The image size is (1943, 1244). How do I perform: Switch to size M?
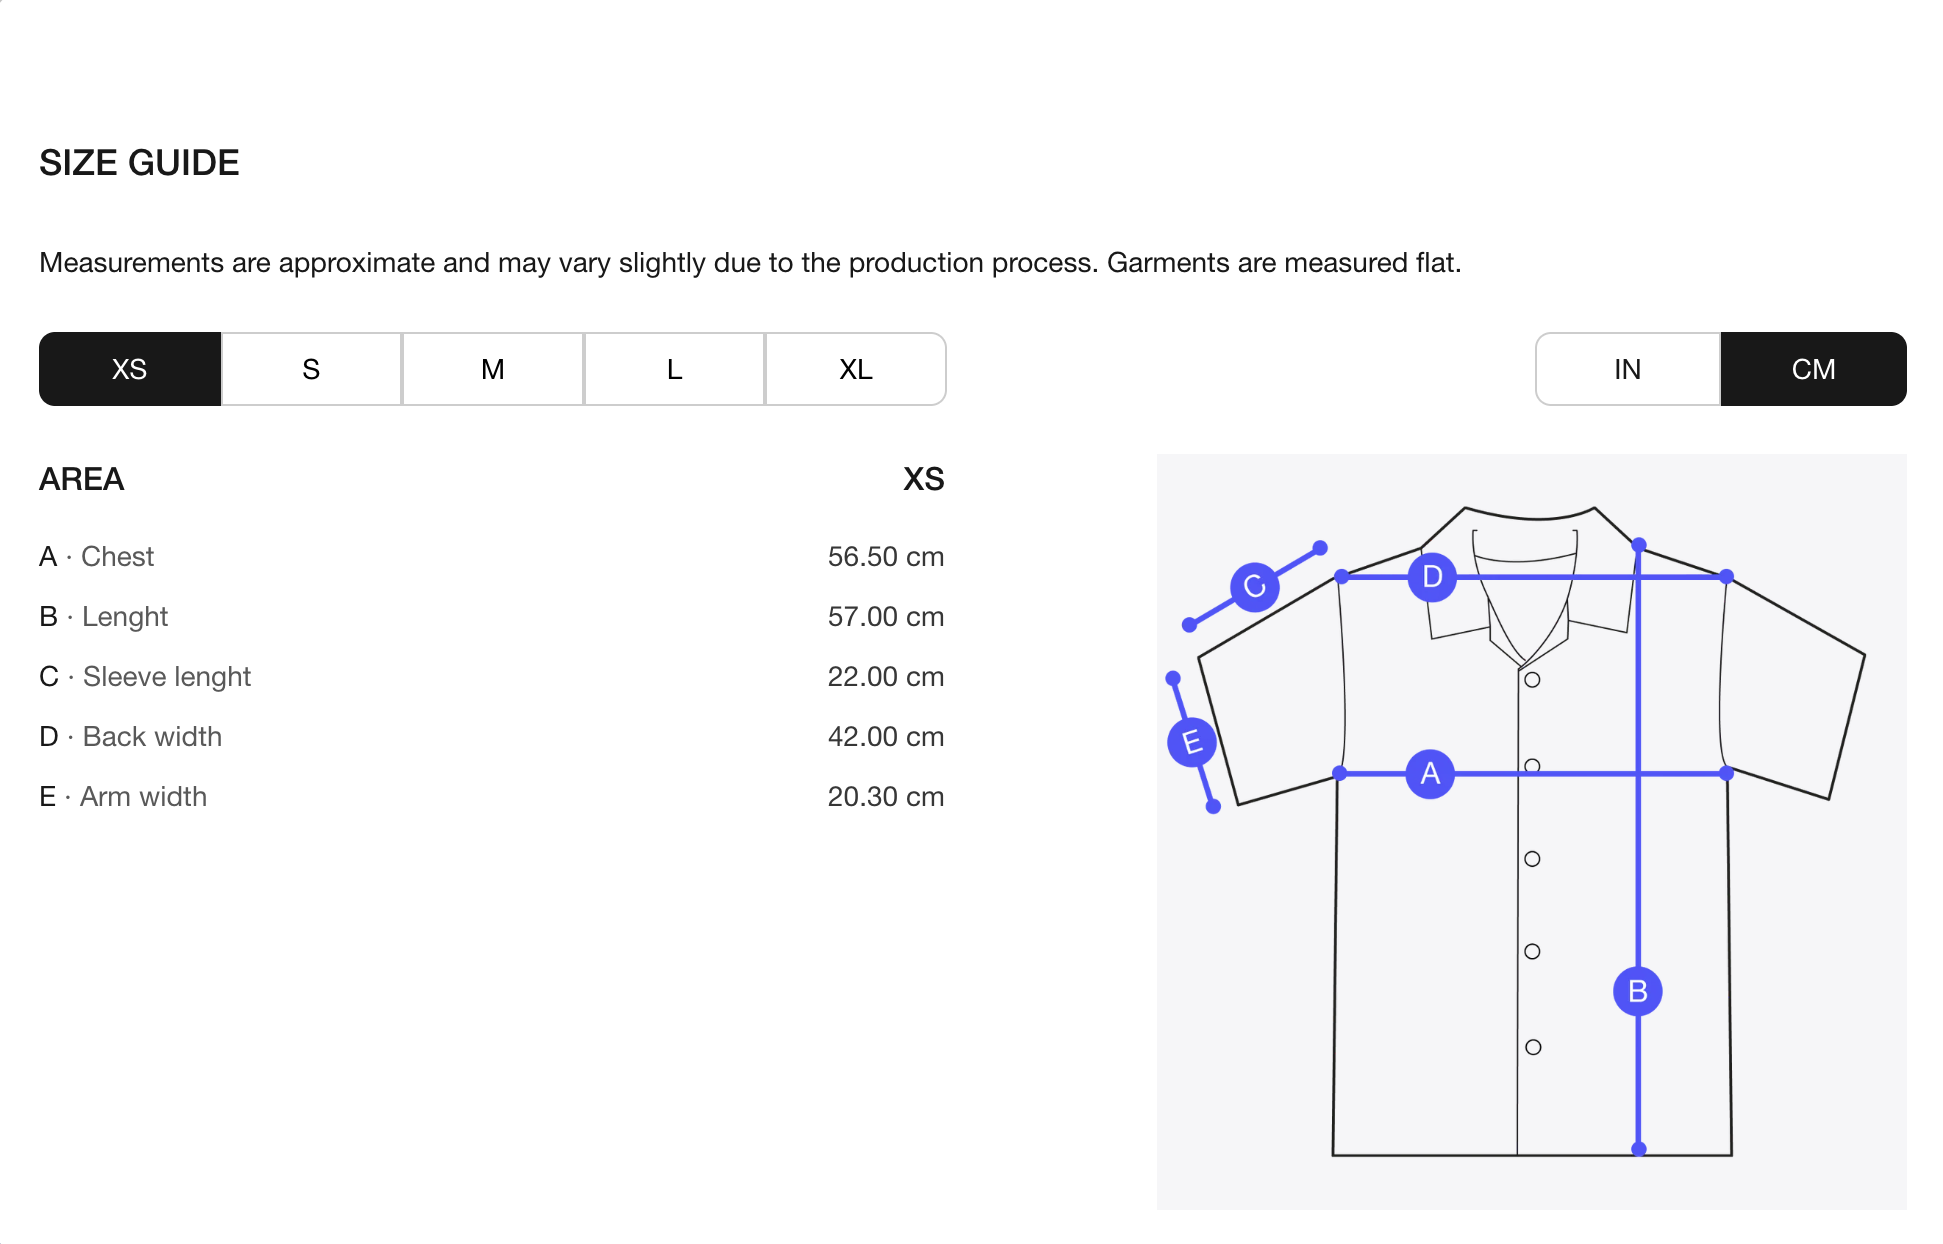(x=493, y=369)
